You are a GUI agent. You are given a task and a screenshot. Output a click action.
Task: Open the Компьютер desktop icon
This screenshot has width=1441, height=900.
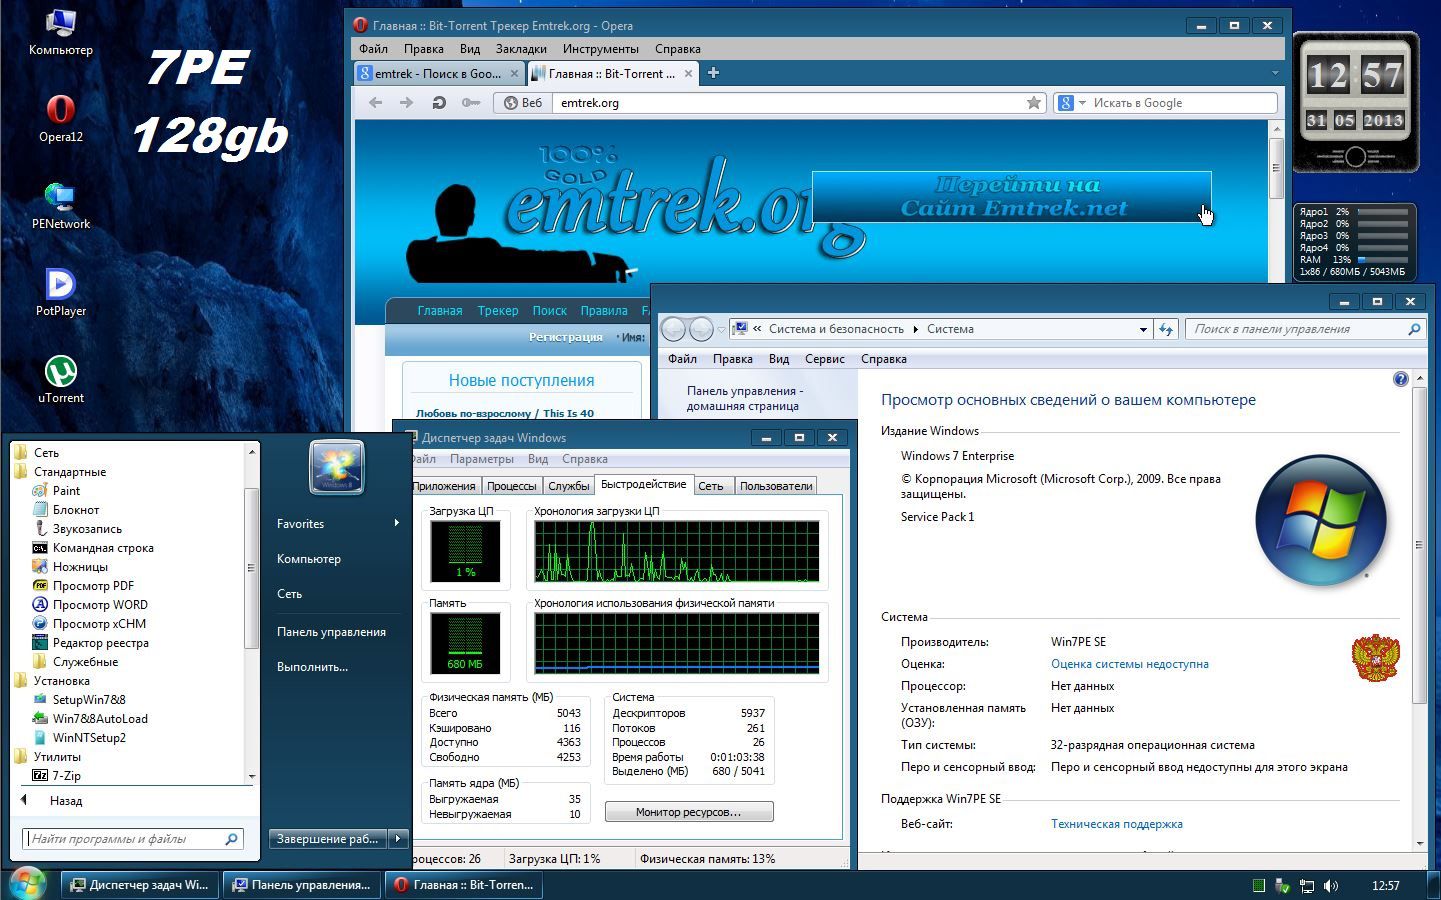point(61,32)
